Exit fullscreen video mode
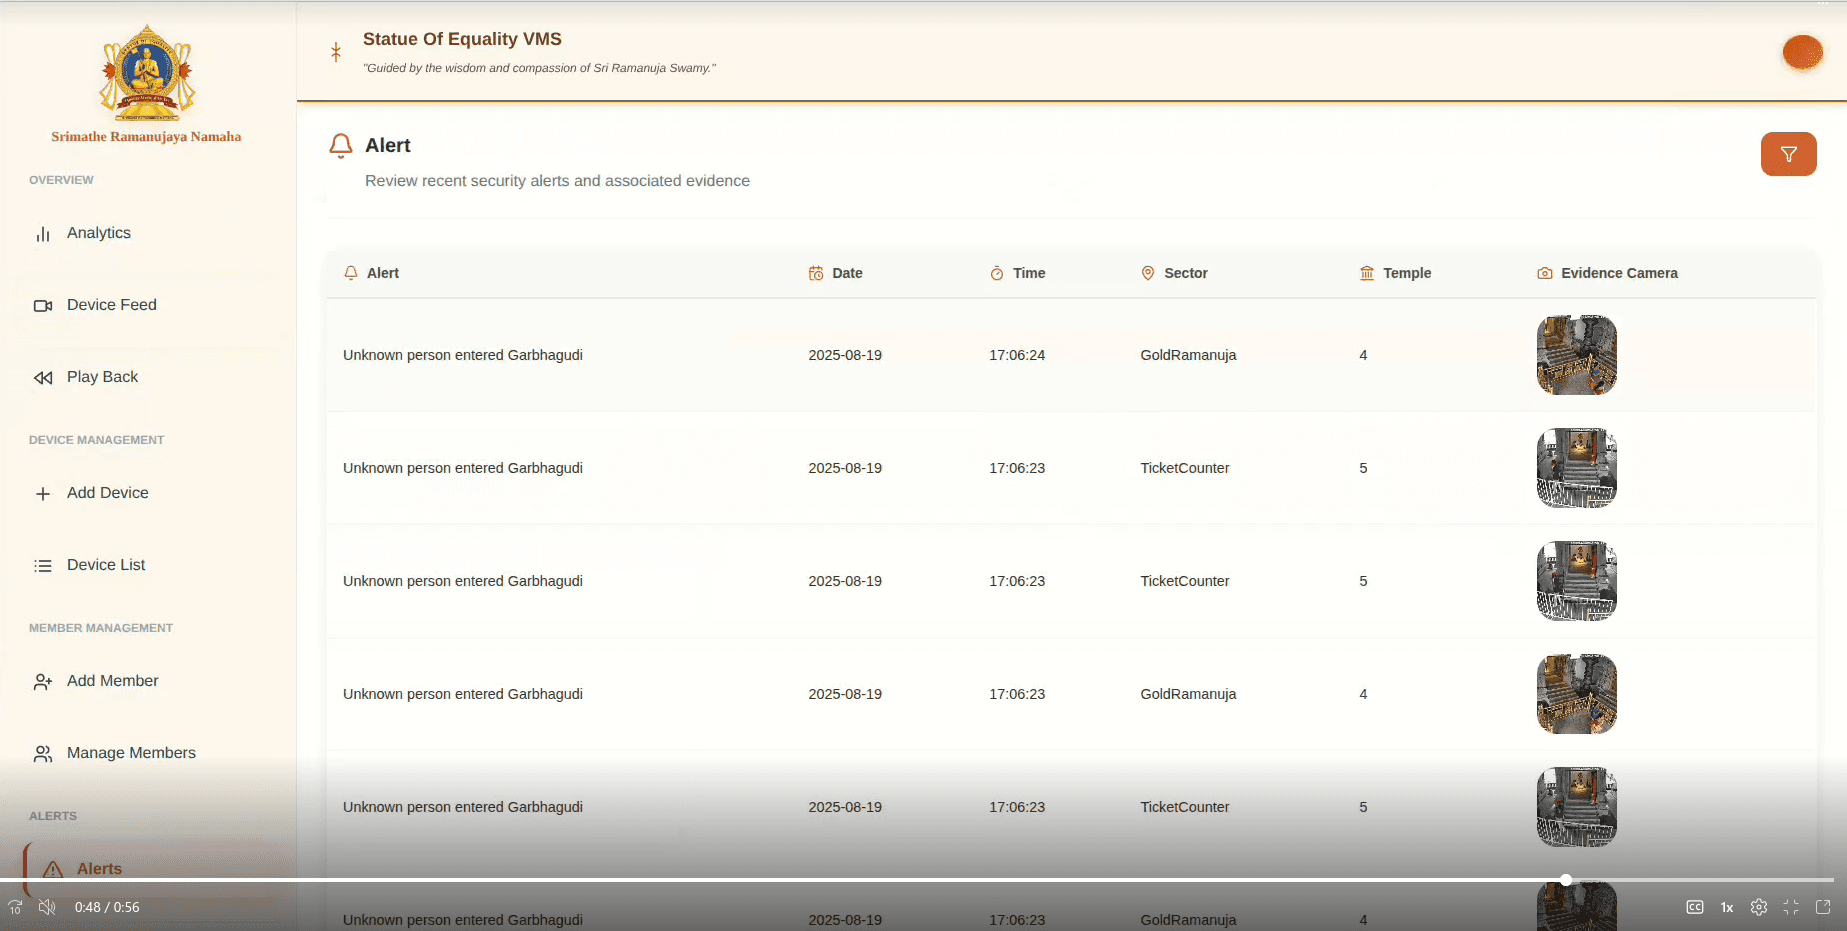 pos(1790,907)
